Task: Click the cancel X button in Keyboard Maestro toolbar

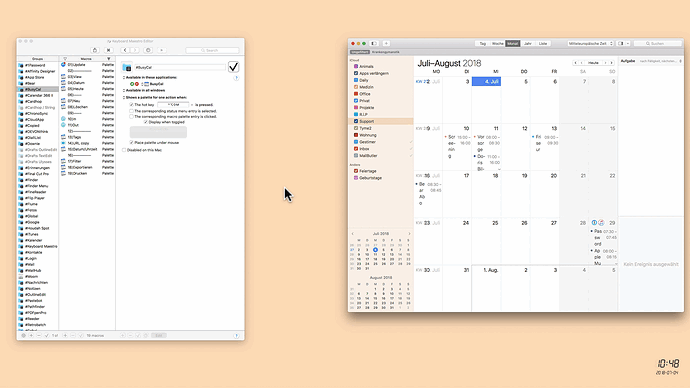Action: click(x=109, y=50)
